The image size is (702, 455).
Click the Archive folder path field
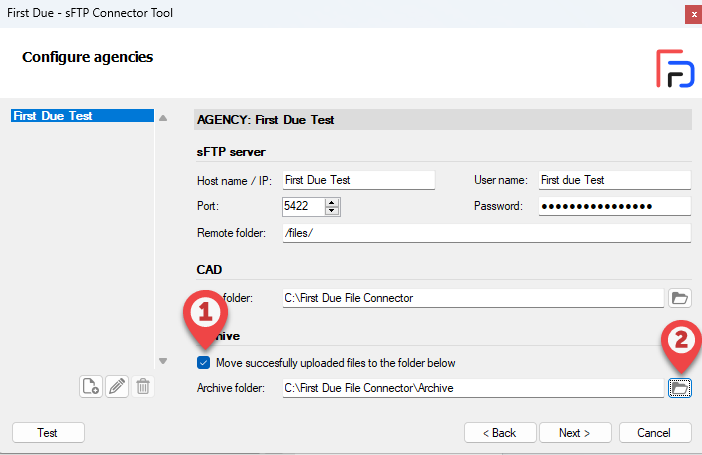point(473,388)
